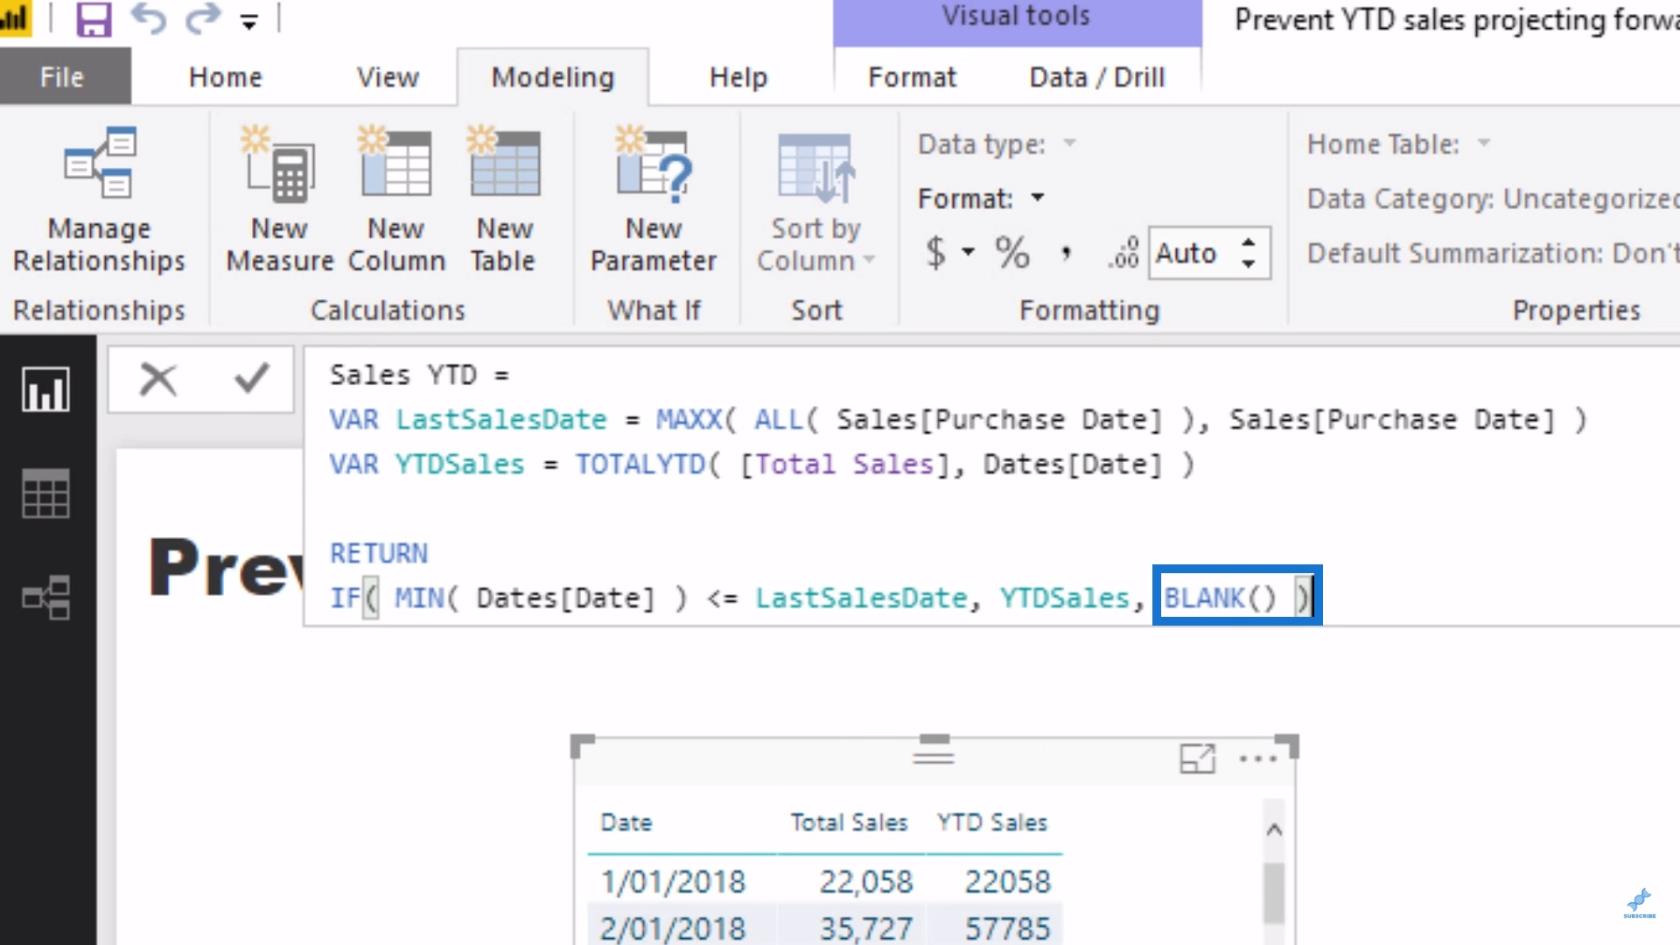
Task: Open More options ellipsis on the visual
Action: pyautogui.click(x=1258, y=759)
